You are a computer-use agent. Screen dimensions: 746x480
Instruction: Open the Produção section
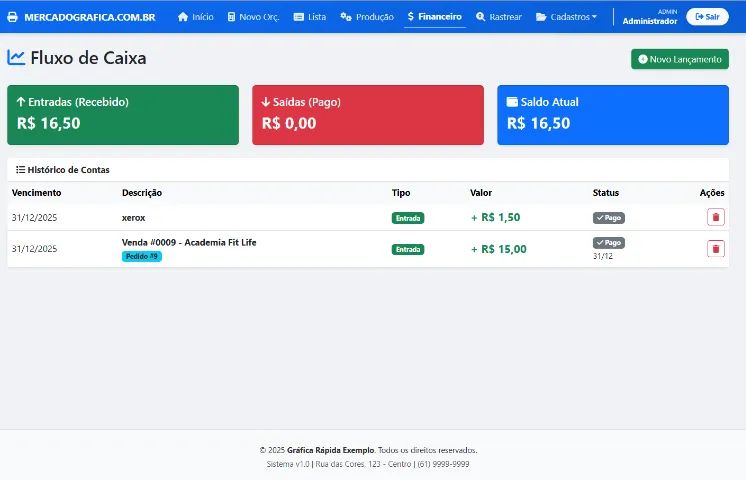tap(367, 17)
